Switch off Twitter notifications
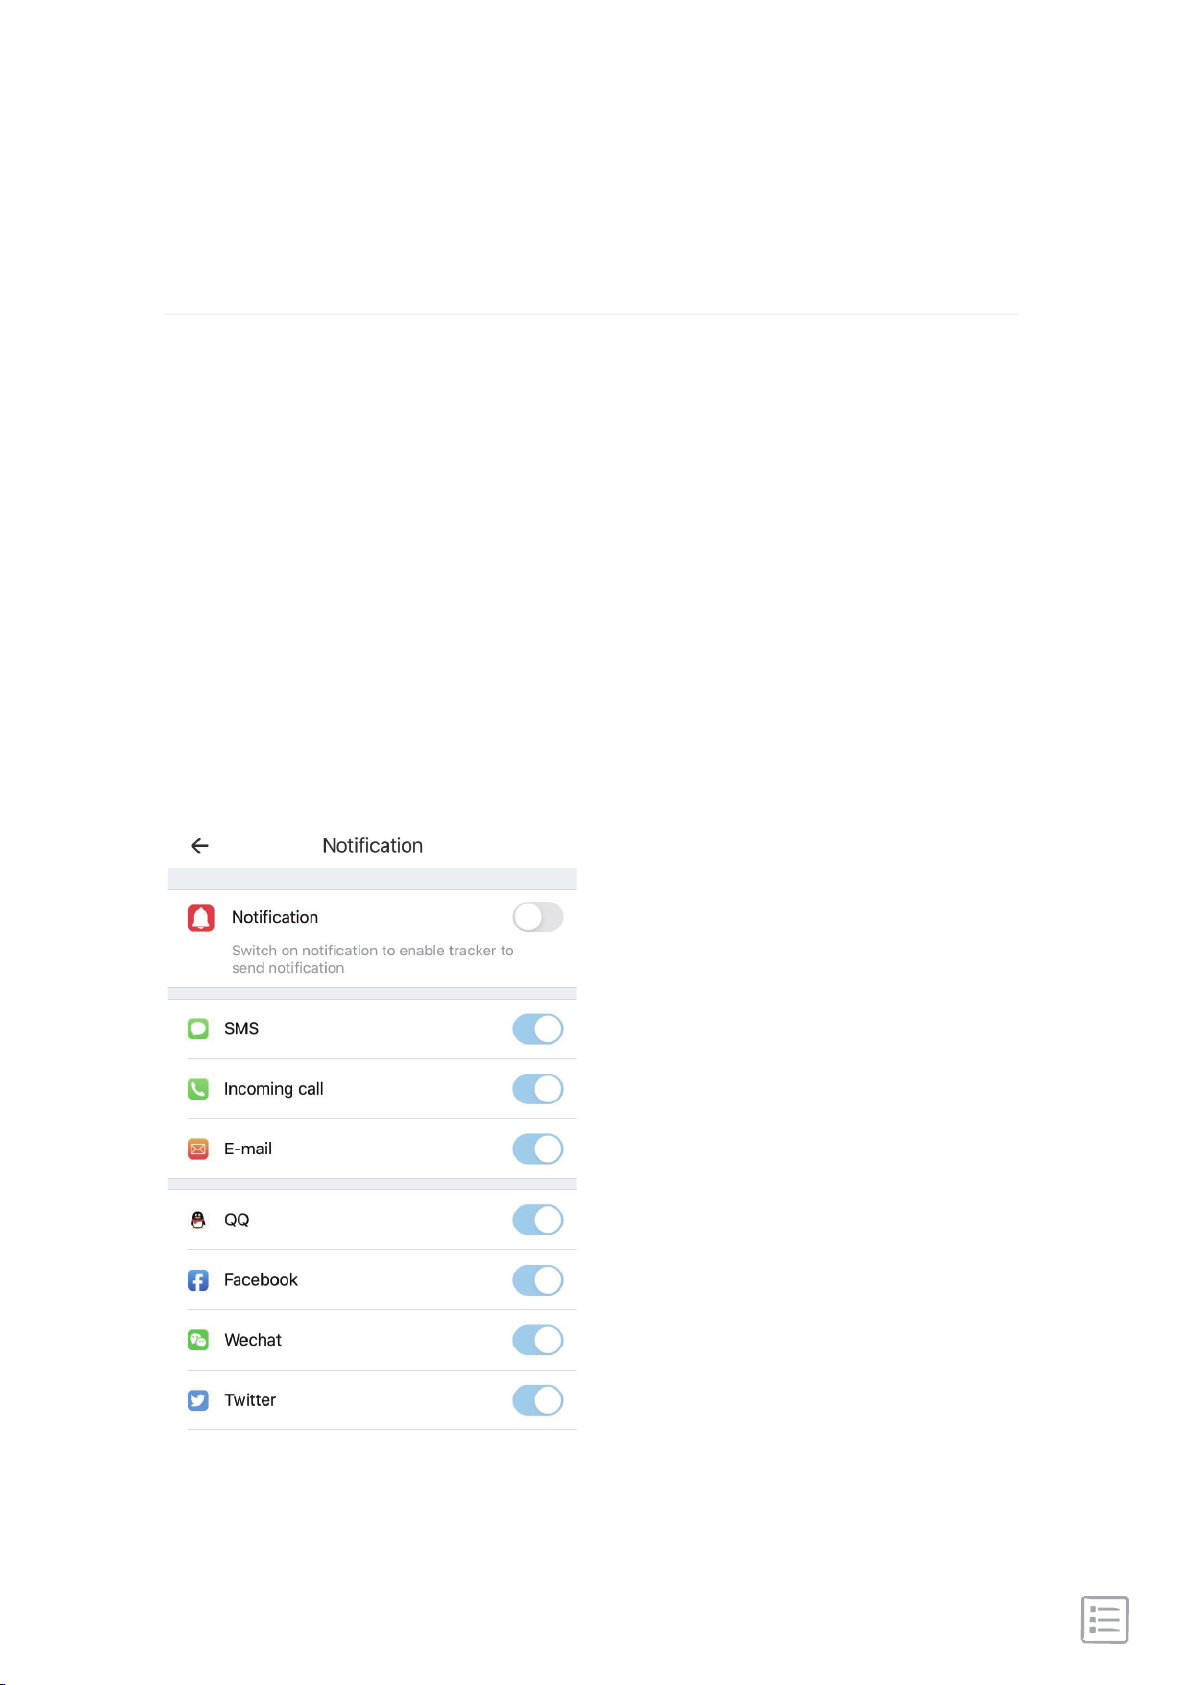 (538, 1400)
